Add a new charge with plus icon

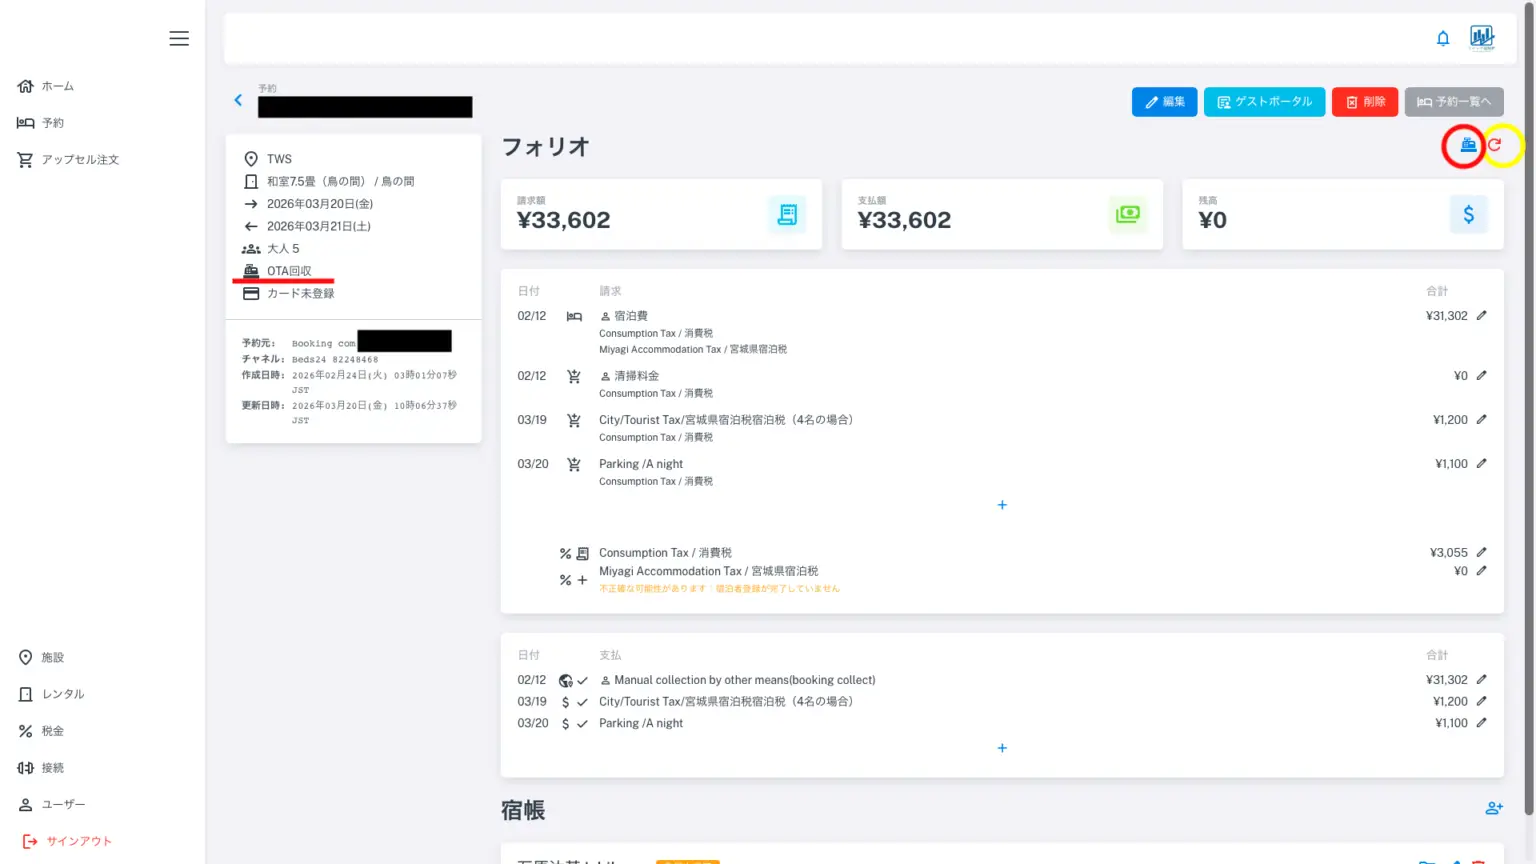point(1002,505)
